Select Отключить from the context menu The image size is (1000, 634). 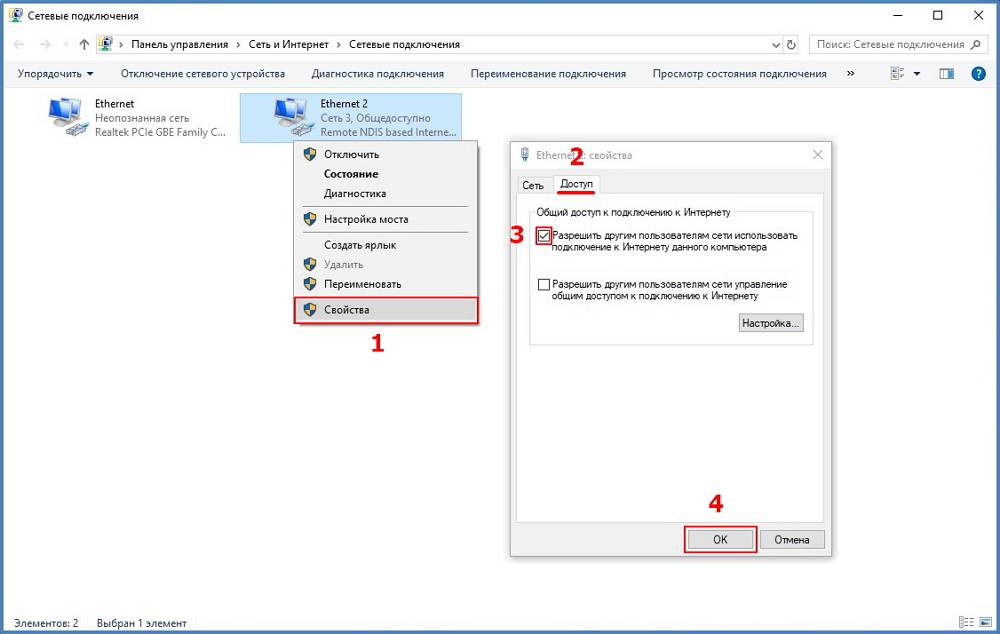[351, 155]
